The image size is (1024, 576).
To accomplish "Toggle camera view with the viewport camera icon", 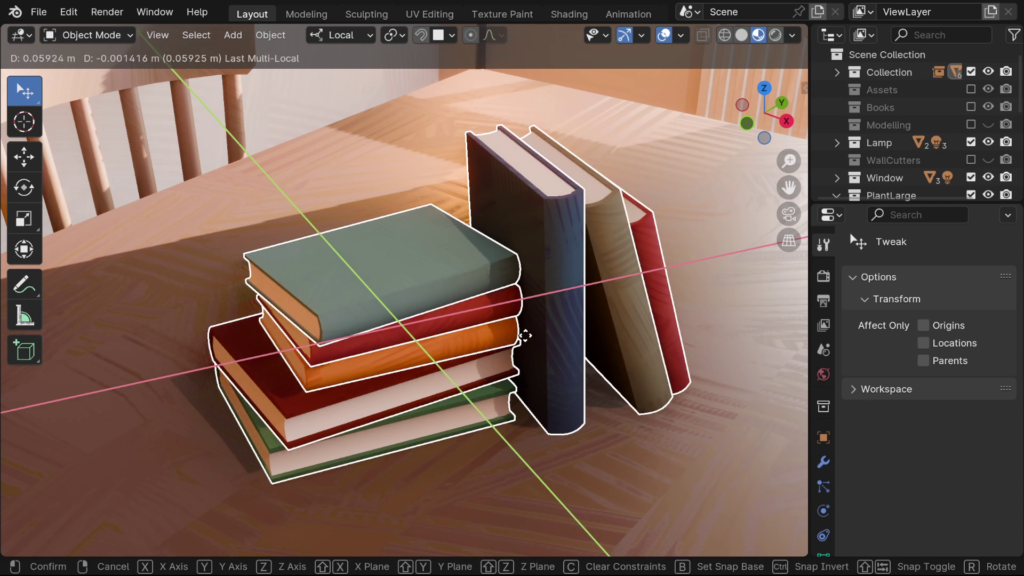I will (789, 213).
